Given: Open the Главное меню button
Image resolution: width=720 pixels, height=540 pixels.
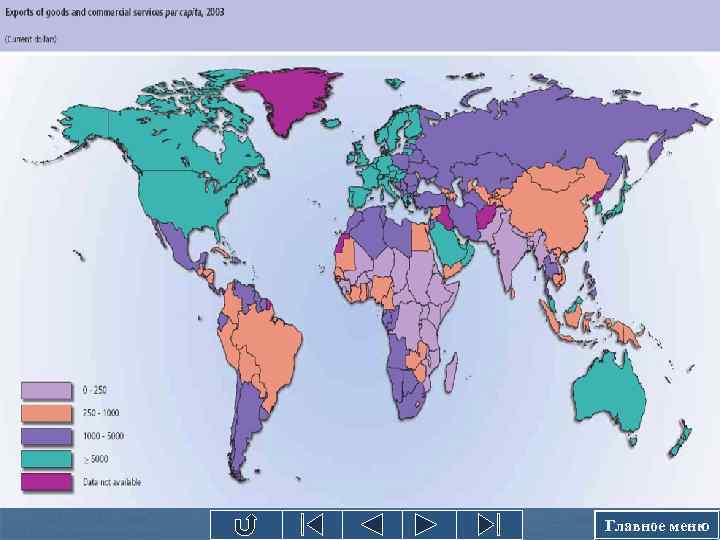Looking at the screenshot, I should (x=657, y=525).
